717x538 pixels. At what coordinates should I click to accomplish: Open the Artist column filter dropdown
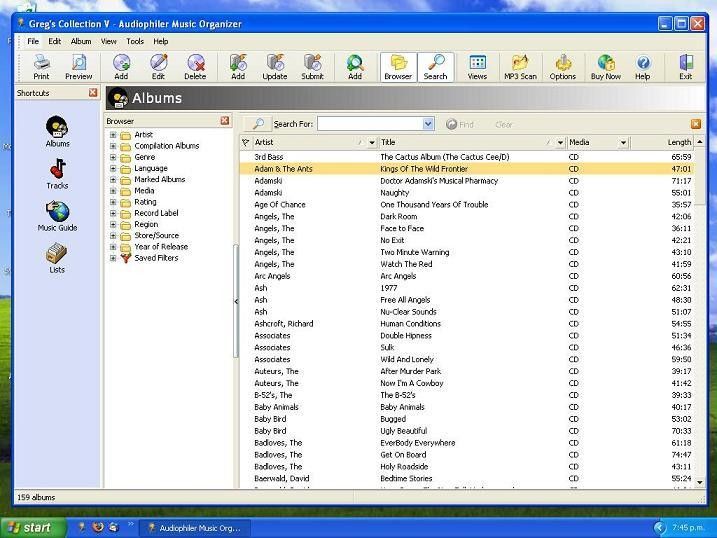(x=372, y=143)
